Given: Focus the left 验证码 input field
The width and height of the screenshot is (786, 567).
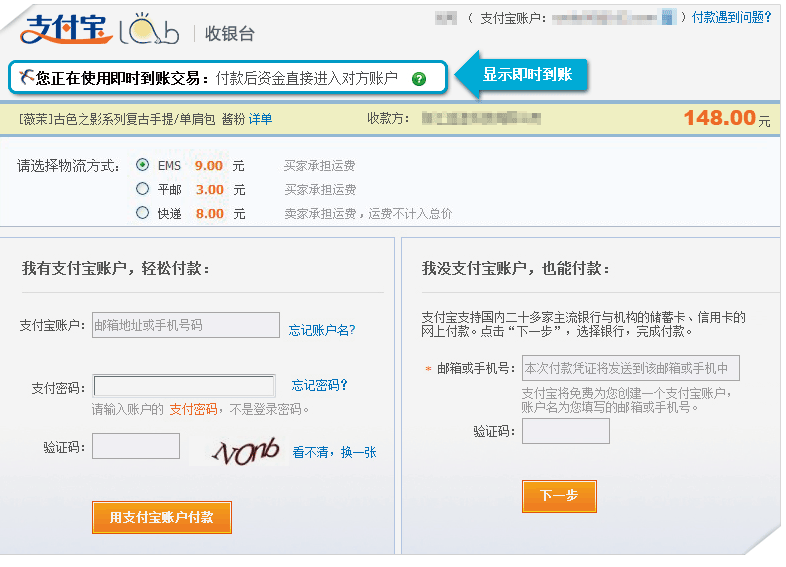Looking at the screenshot, I should tap(136, 446).
